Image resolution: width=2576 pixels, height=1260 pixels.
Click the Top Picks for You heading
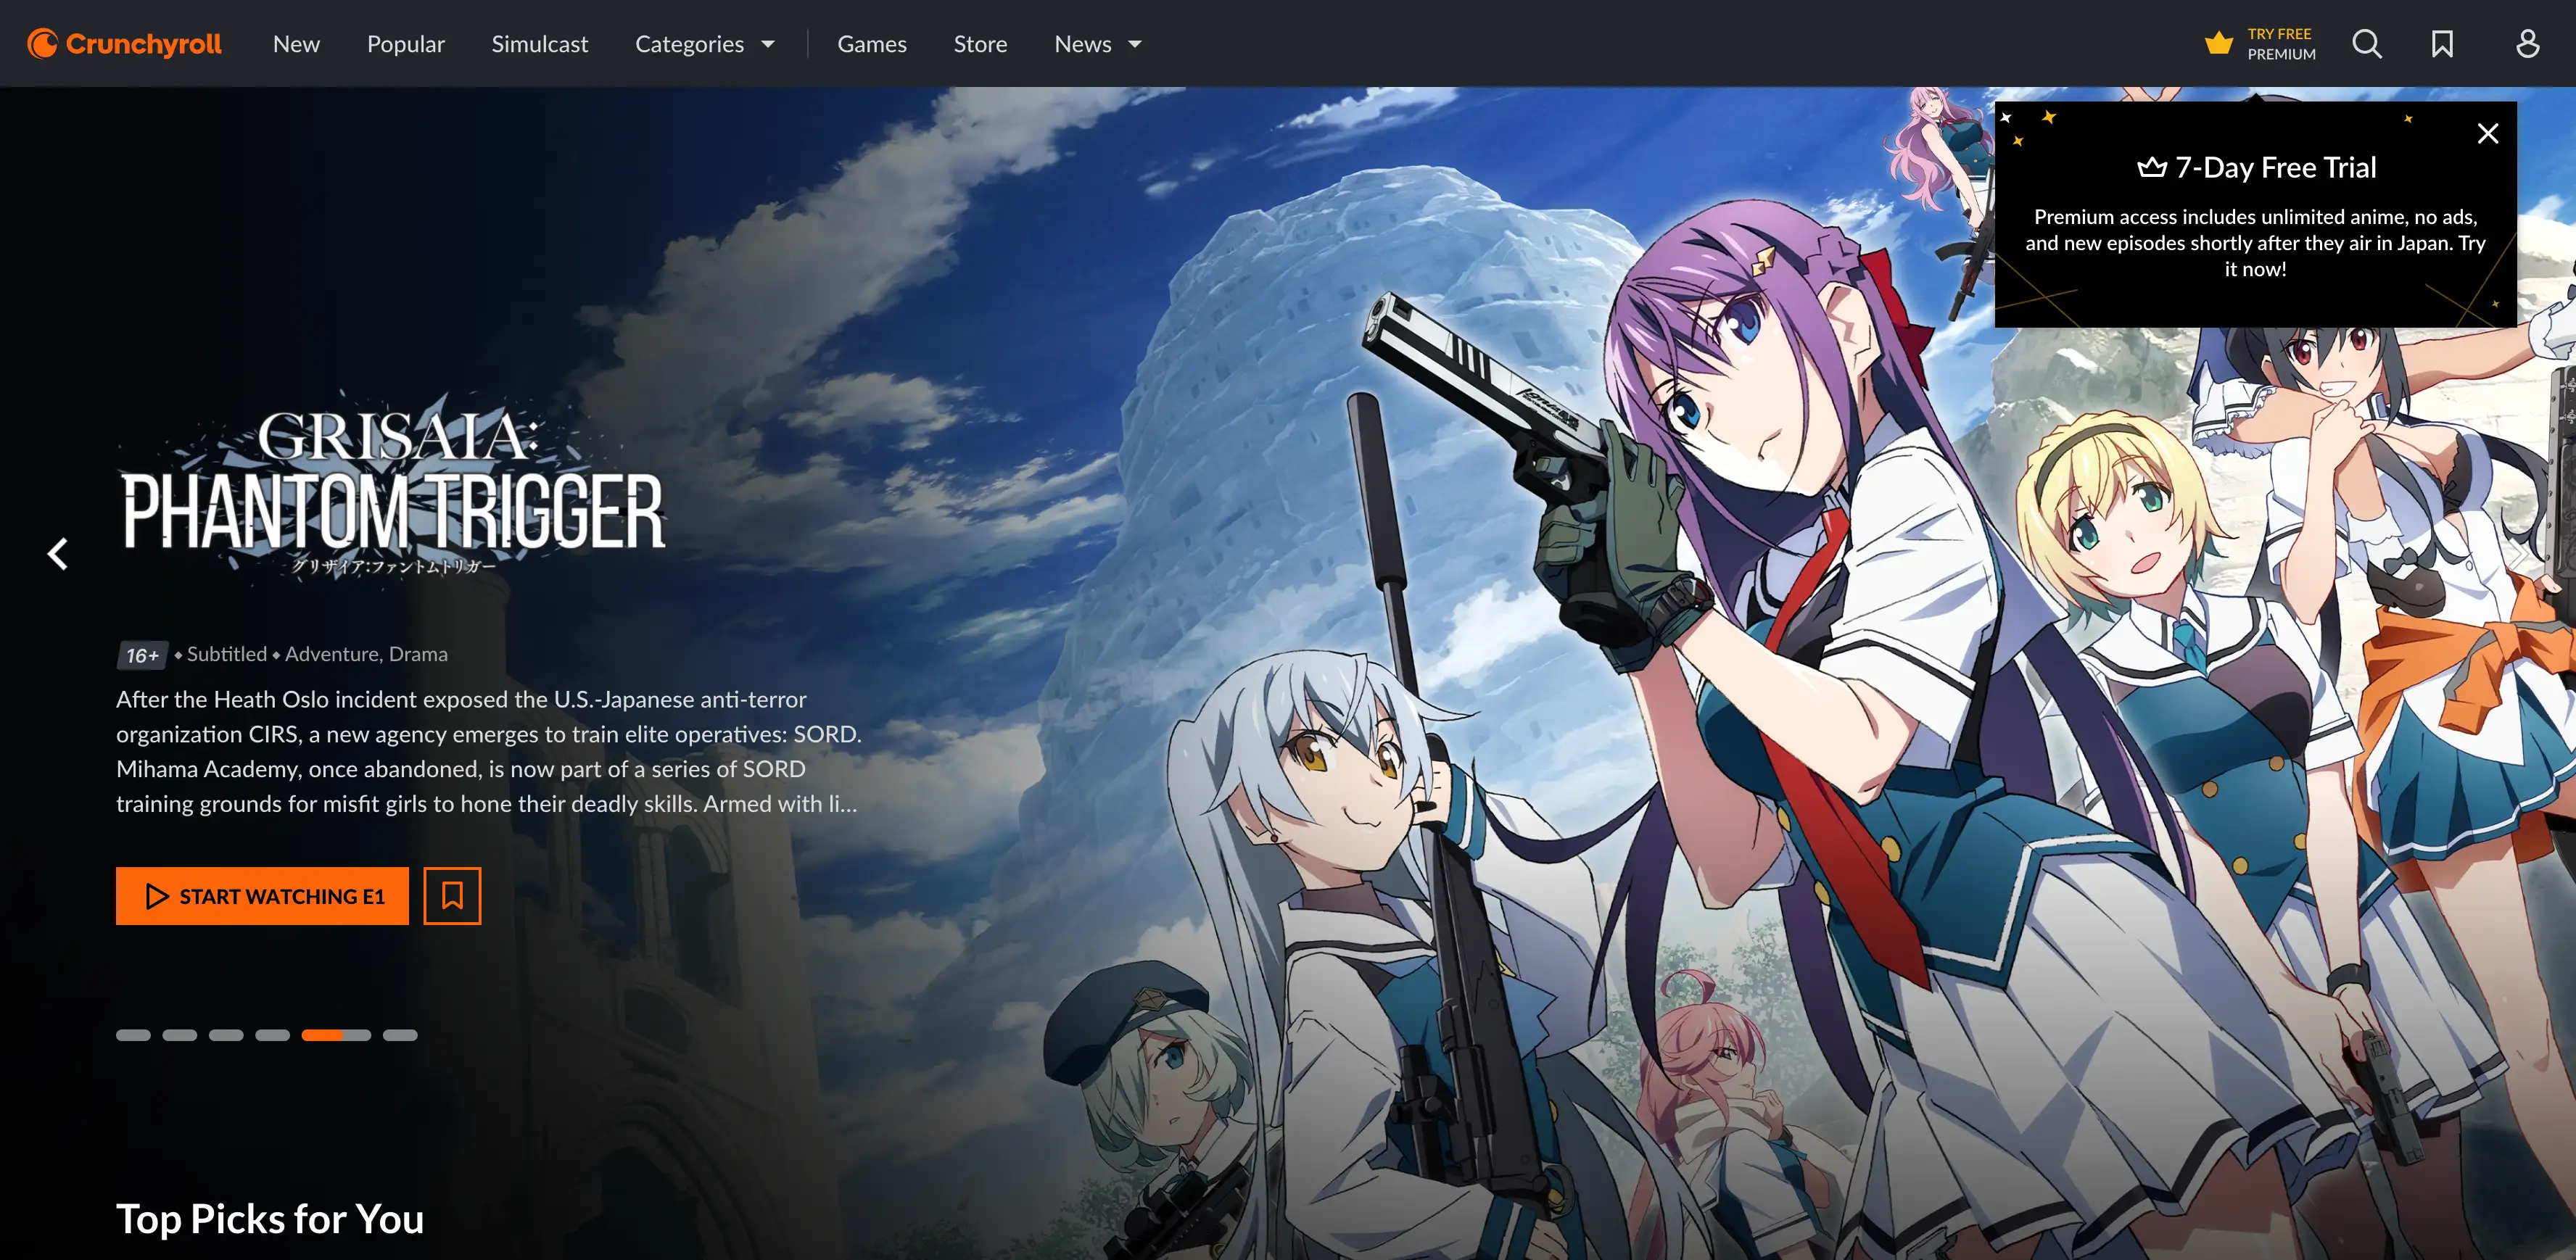270,1218
